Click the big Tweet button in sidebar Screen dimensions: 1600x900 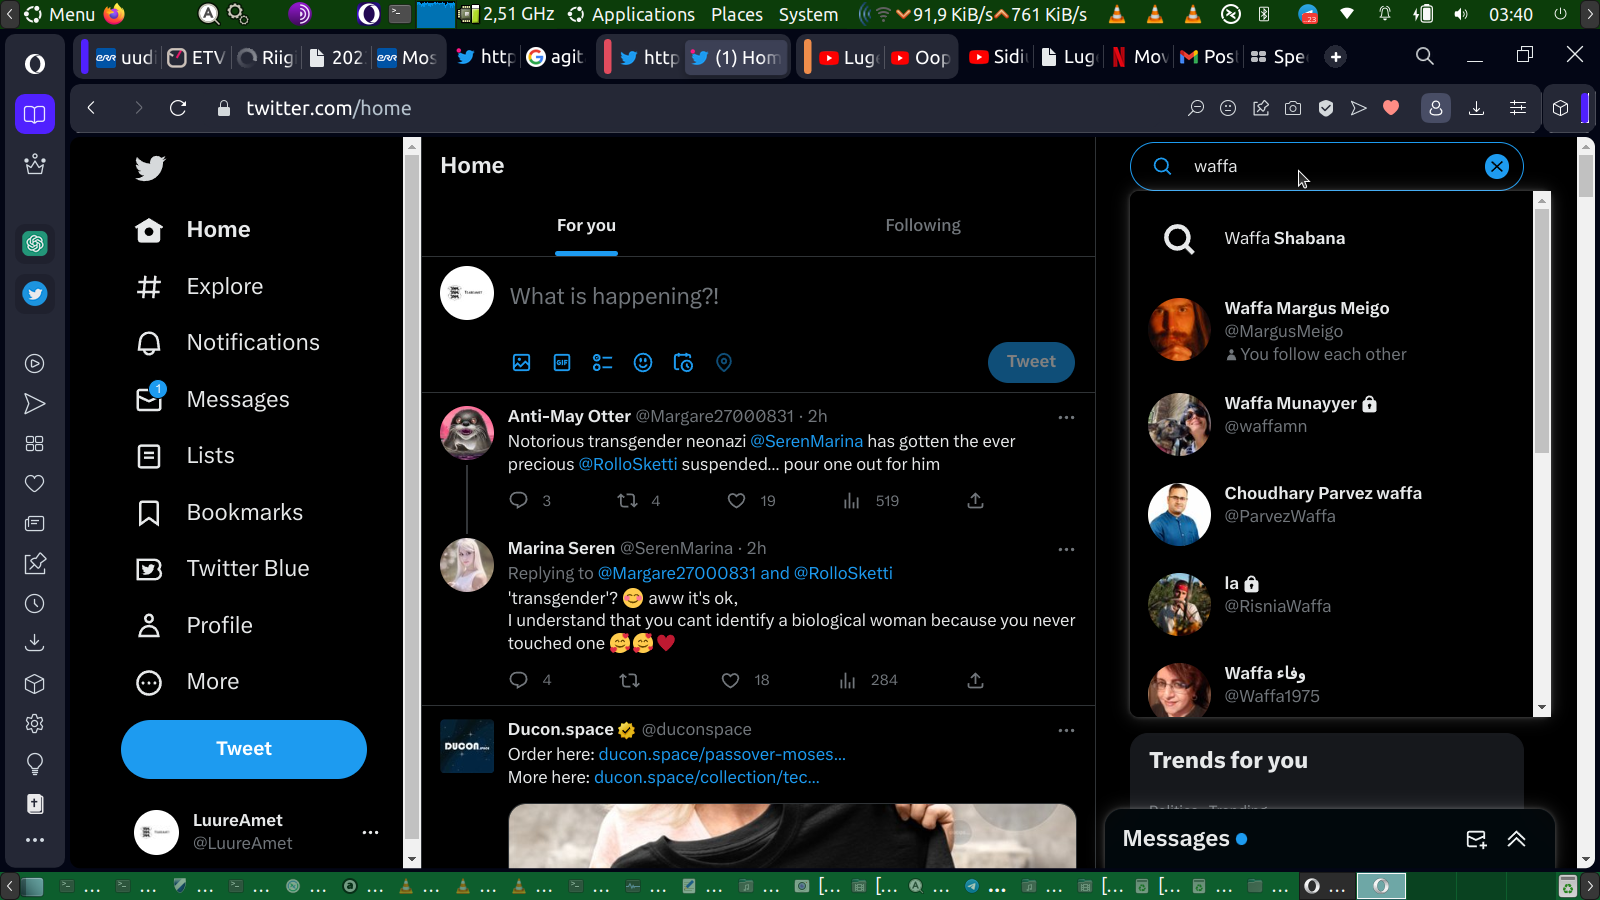244,749
